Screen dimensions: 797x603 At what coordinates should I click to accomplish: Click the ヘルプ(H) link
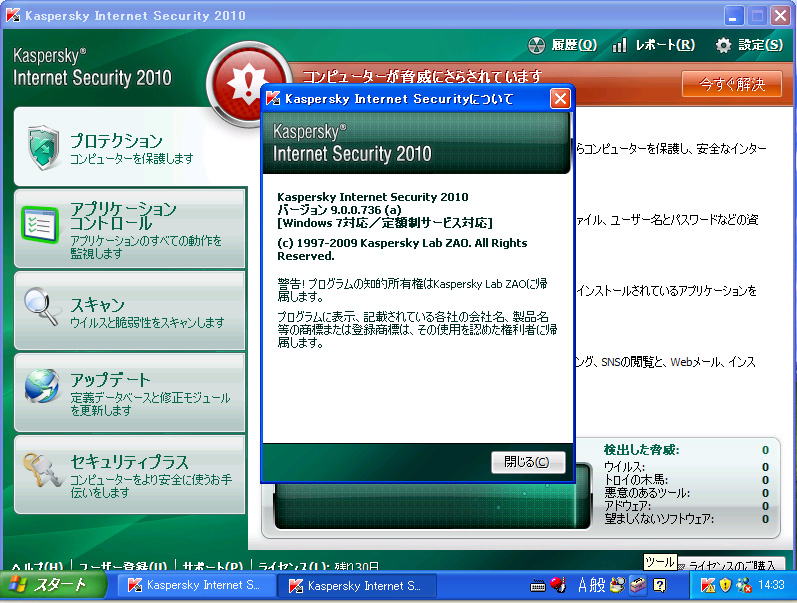(37, 565)
